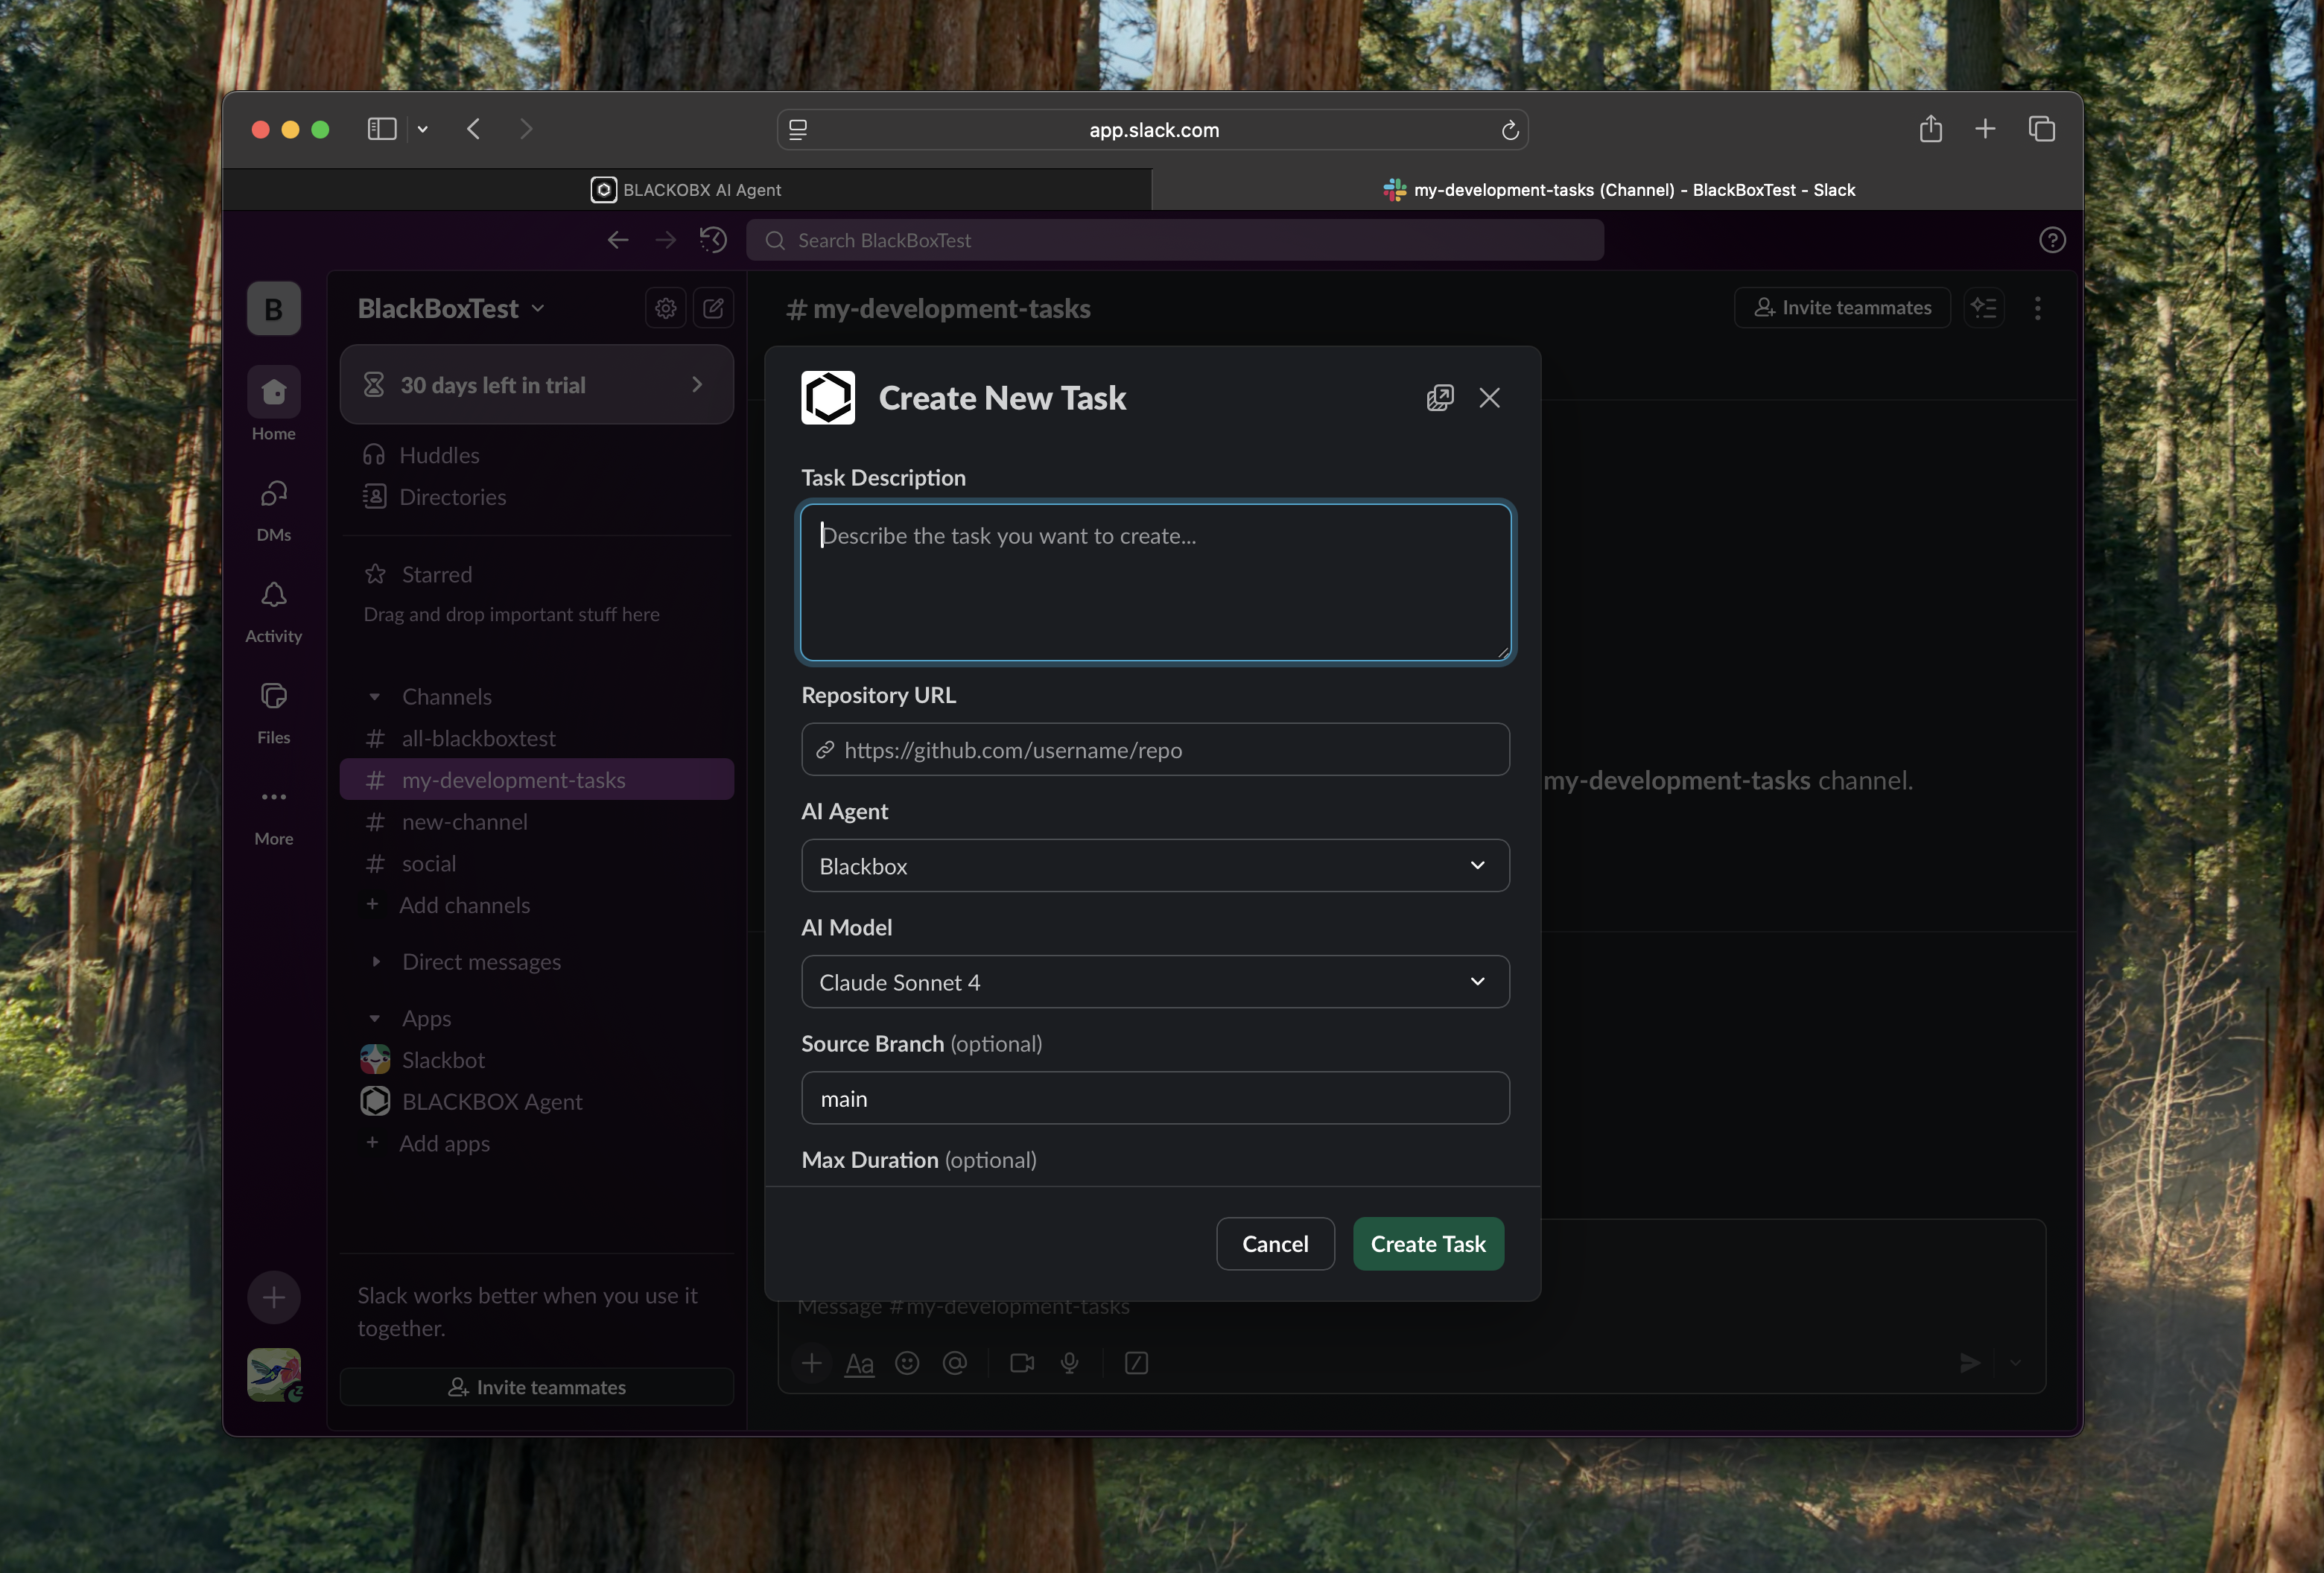This screenshot has width=2324, height=1573.
Task: Open the Slack history clock icon
Action: tap(712, 240)
